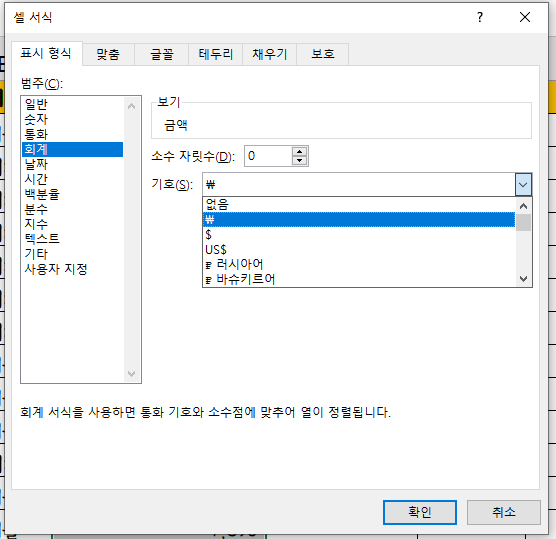Click the category list scroll up arrow

[x=132, y=106]
